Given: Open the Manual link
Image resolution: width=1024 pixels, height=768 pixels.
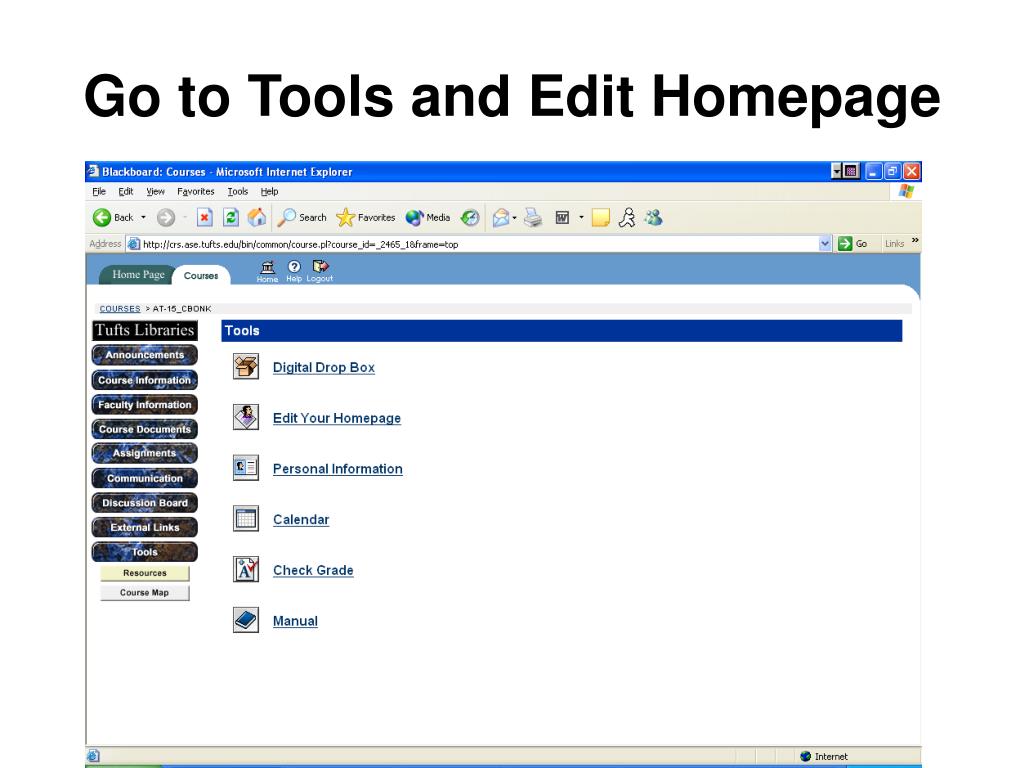Looking at the screenshot, I should click(295, 621).
